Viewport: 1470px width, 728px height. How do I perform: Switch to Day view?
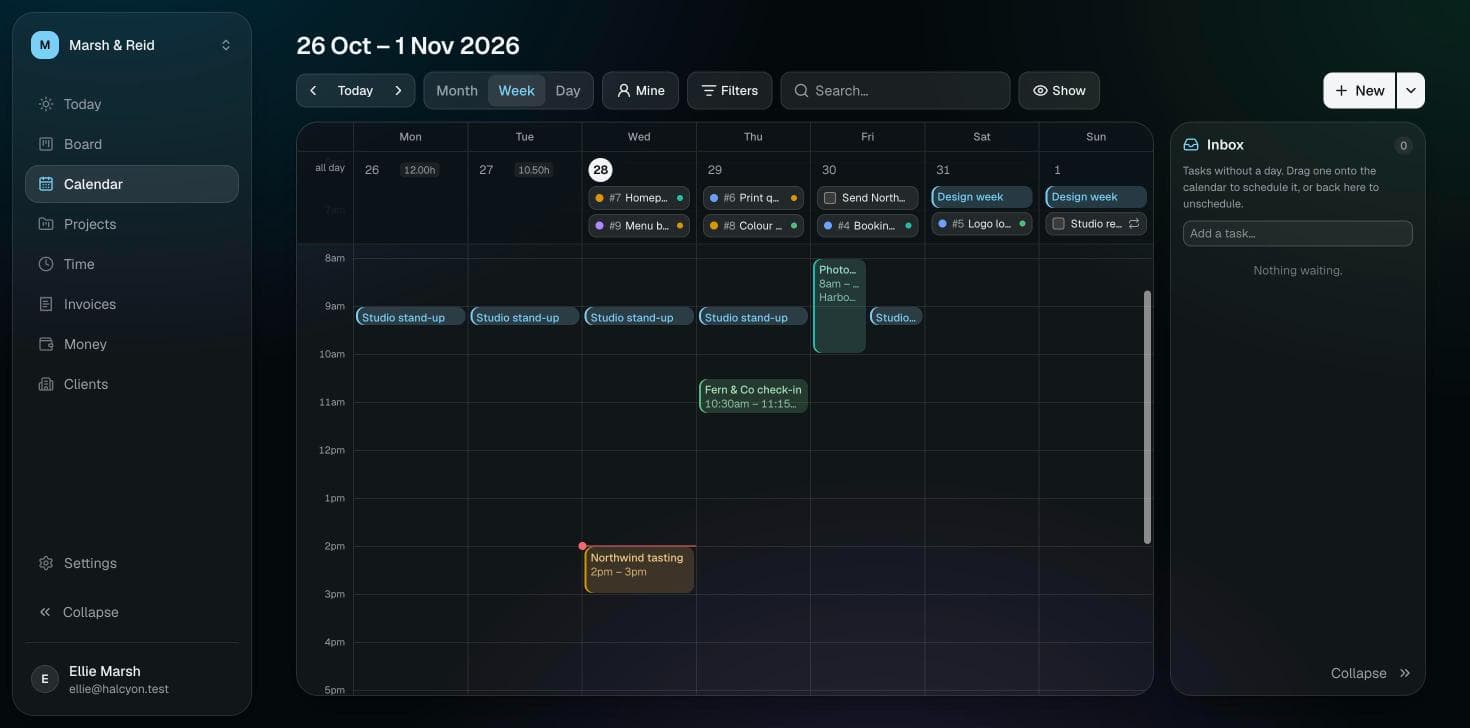[568, 90]
